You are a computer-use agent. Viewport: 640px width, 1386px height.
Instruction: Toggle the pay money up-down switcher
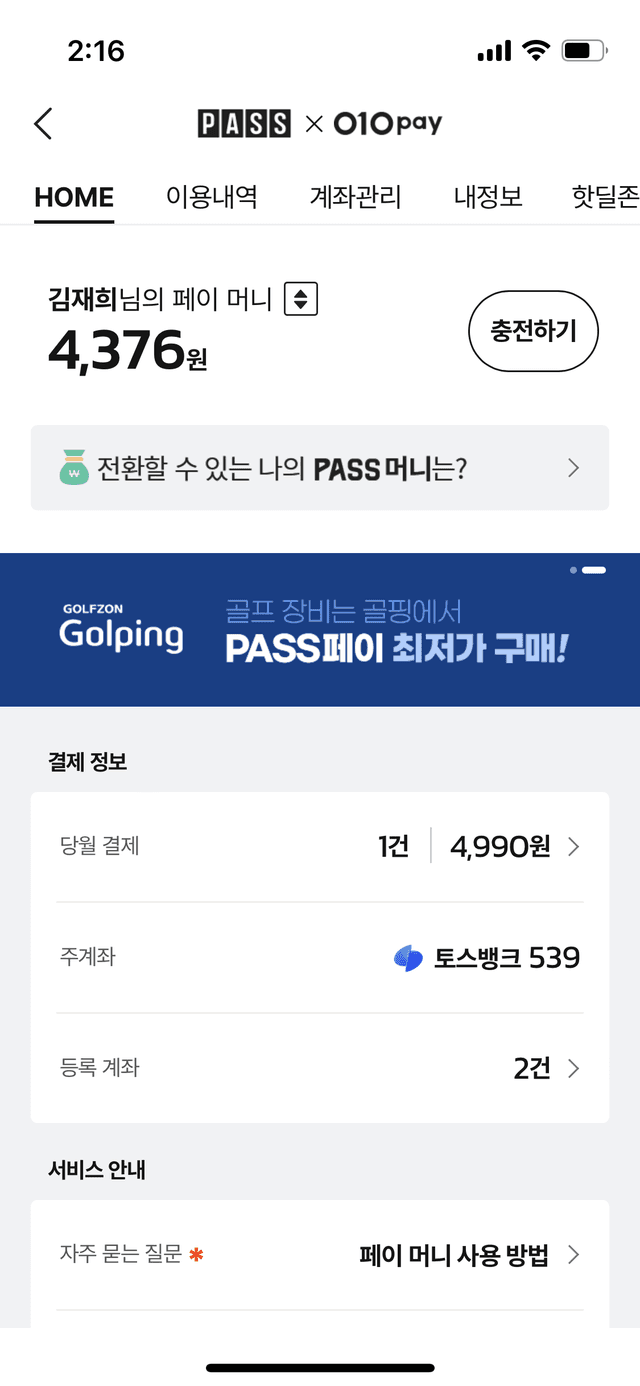pyautogui.click(x=301, y=299)
